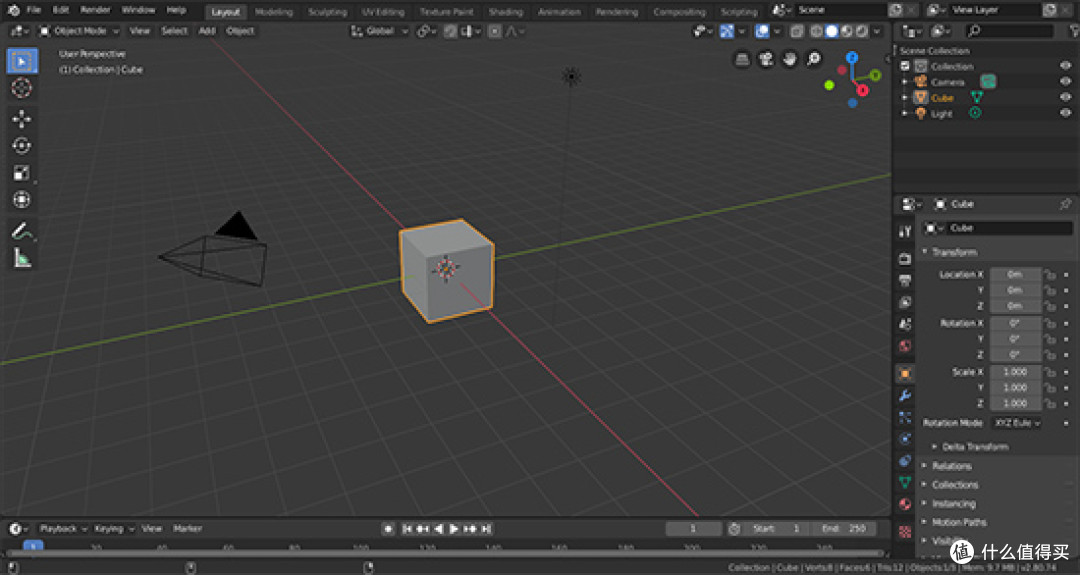This screenshot has height=575, width=1080.
Task: Choose the 3D Cursor tool
Action: coord(21,87)
